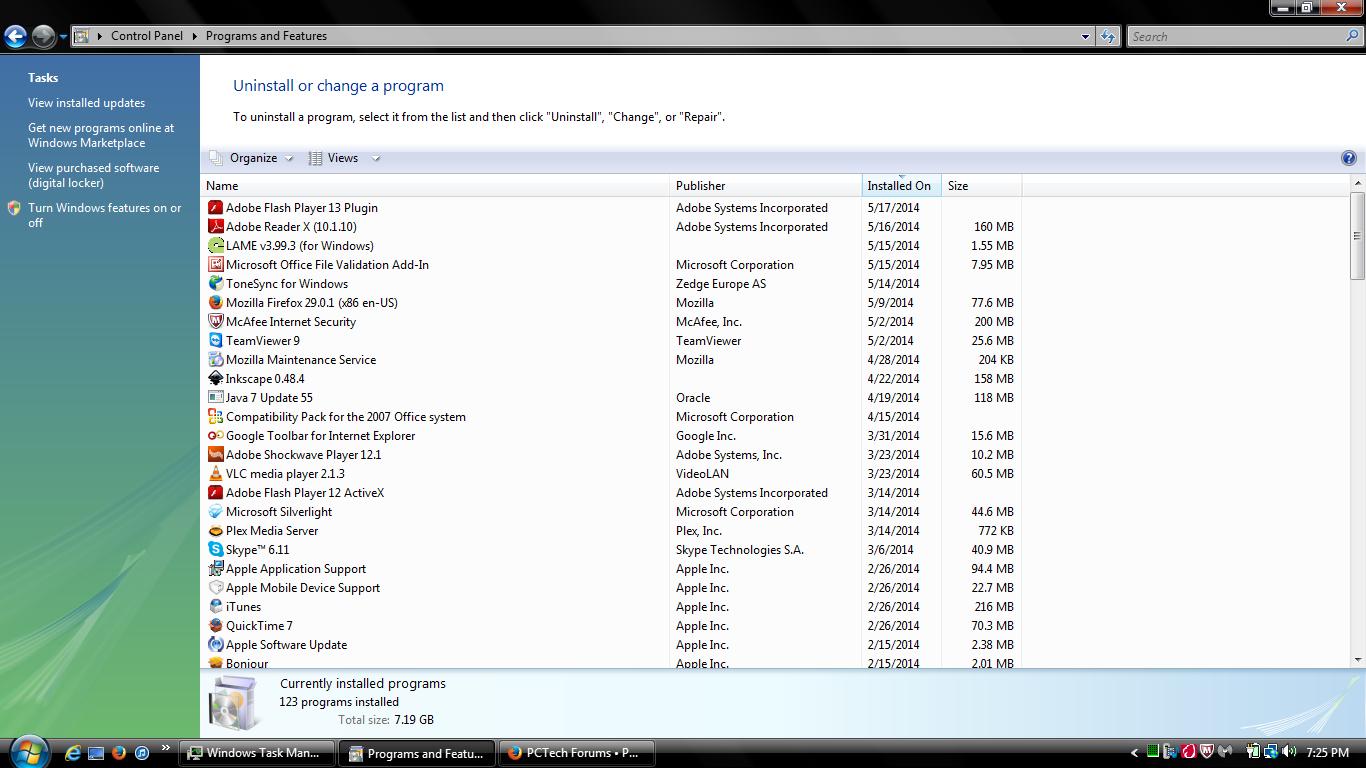Screen dimensions: 1366x768
Task: Go to Control Panel breadcrumb
Action: click(x=147, y=36)
